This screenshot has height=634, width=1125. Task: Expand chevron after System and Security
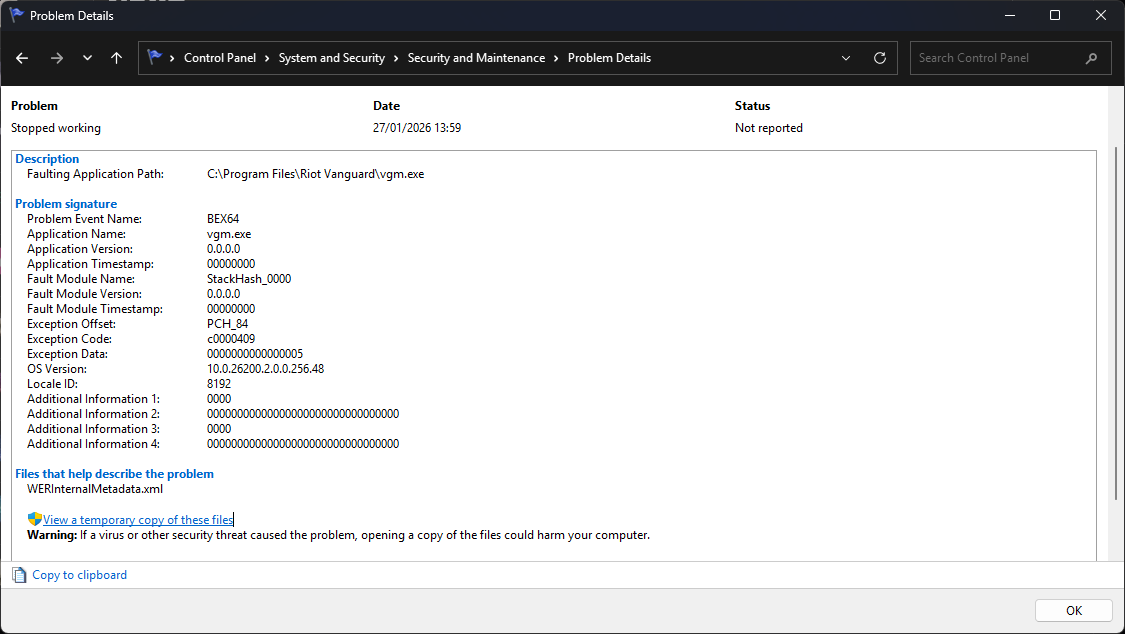pyautogui.click(x=396, y=58)
